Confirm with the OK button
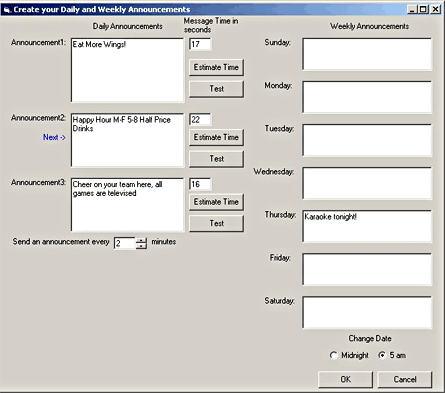The image size is (445, 393). tap(345, 379)
